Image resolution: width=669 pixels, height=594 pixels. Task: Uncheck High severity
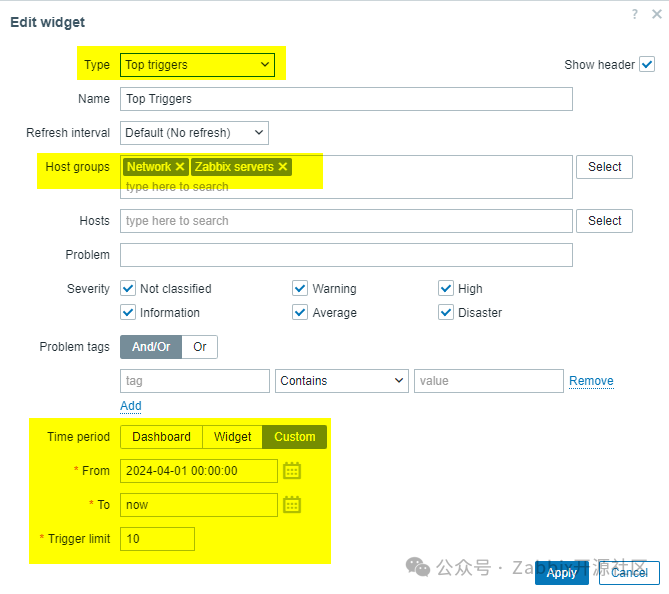[x=446, y=288]
